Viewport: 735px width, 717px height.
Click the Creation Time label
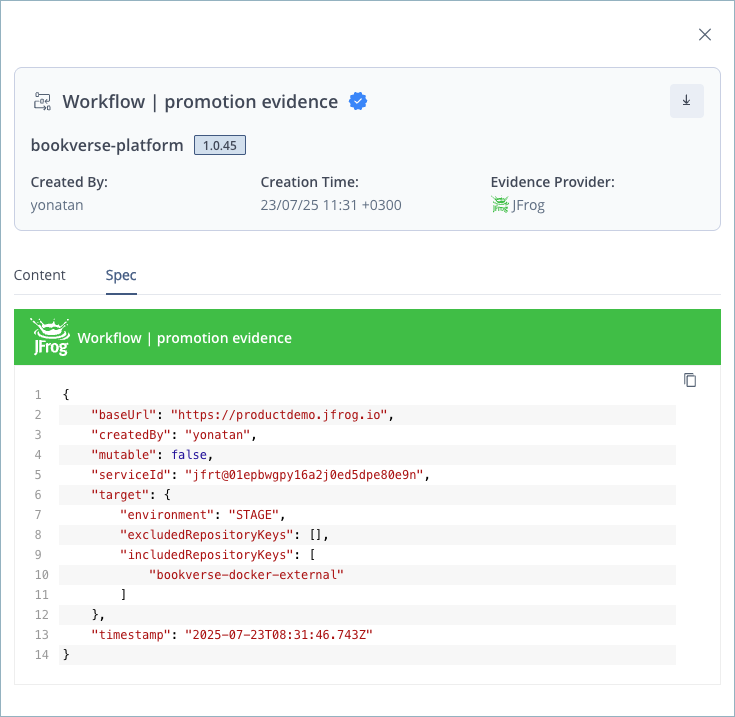click(x=309, y=182)
